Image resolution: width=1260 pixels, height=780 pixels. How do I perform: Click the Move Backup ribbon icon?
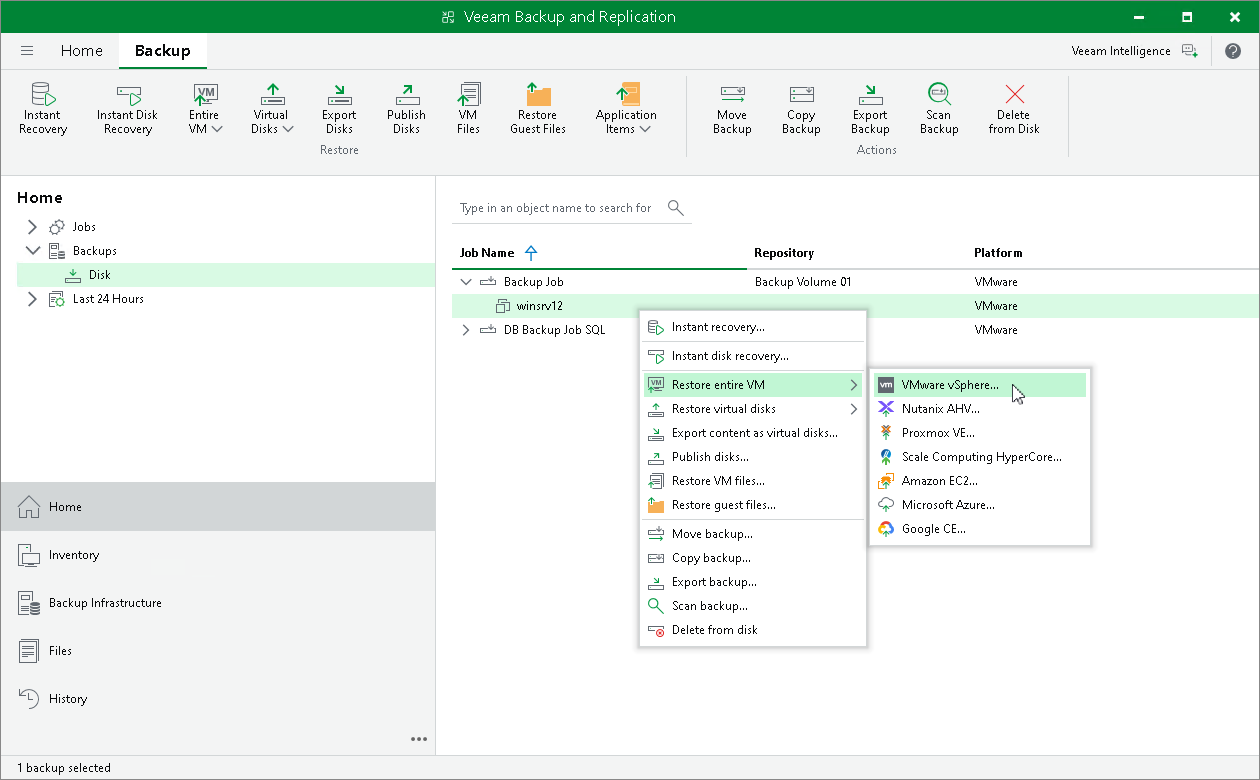pyautogui.click(x=732, y=95)
